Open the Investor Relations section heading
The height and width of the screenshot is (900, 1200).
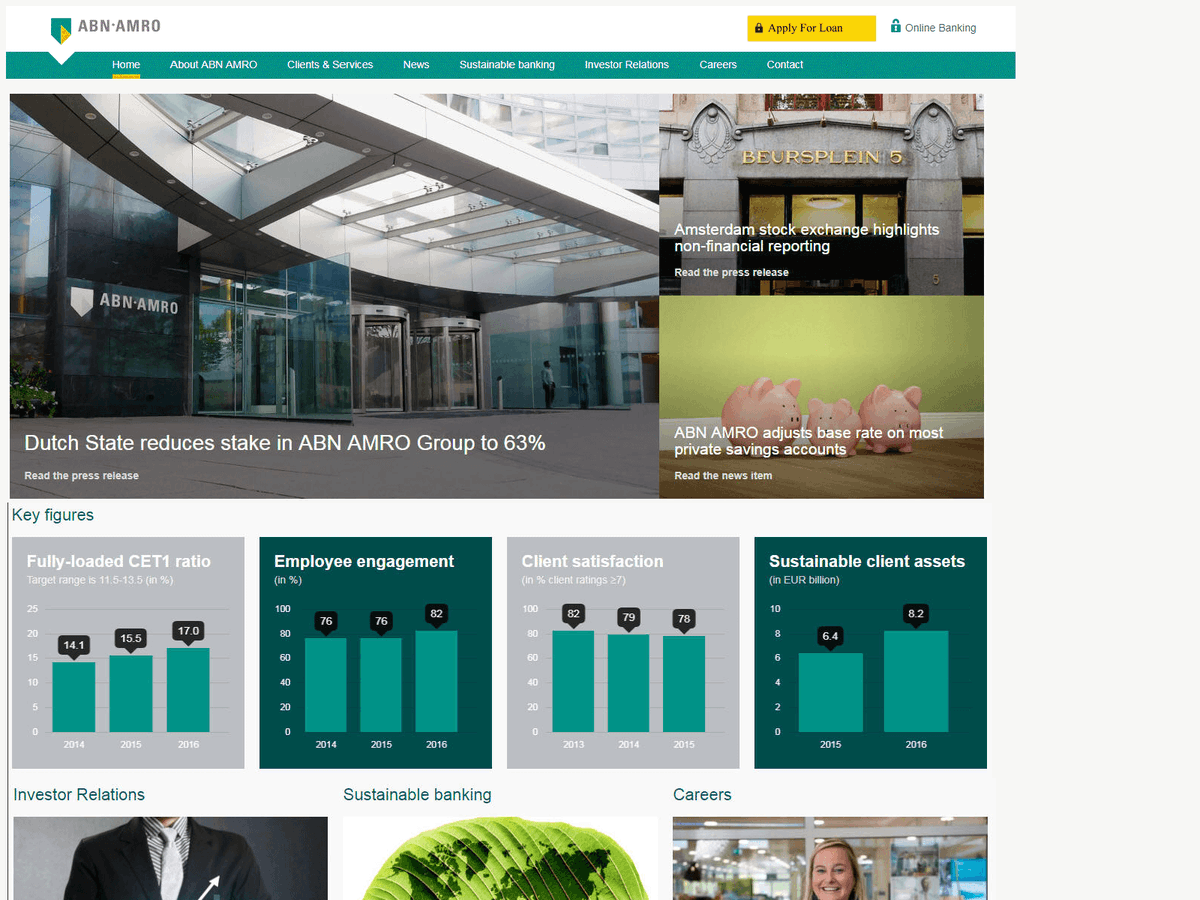(79, 795)
